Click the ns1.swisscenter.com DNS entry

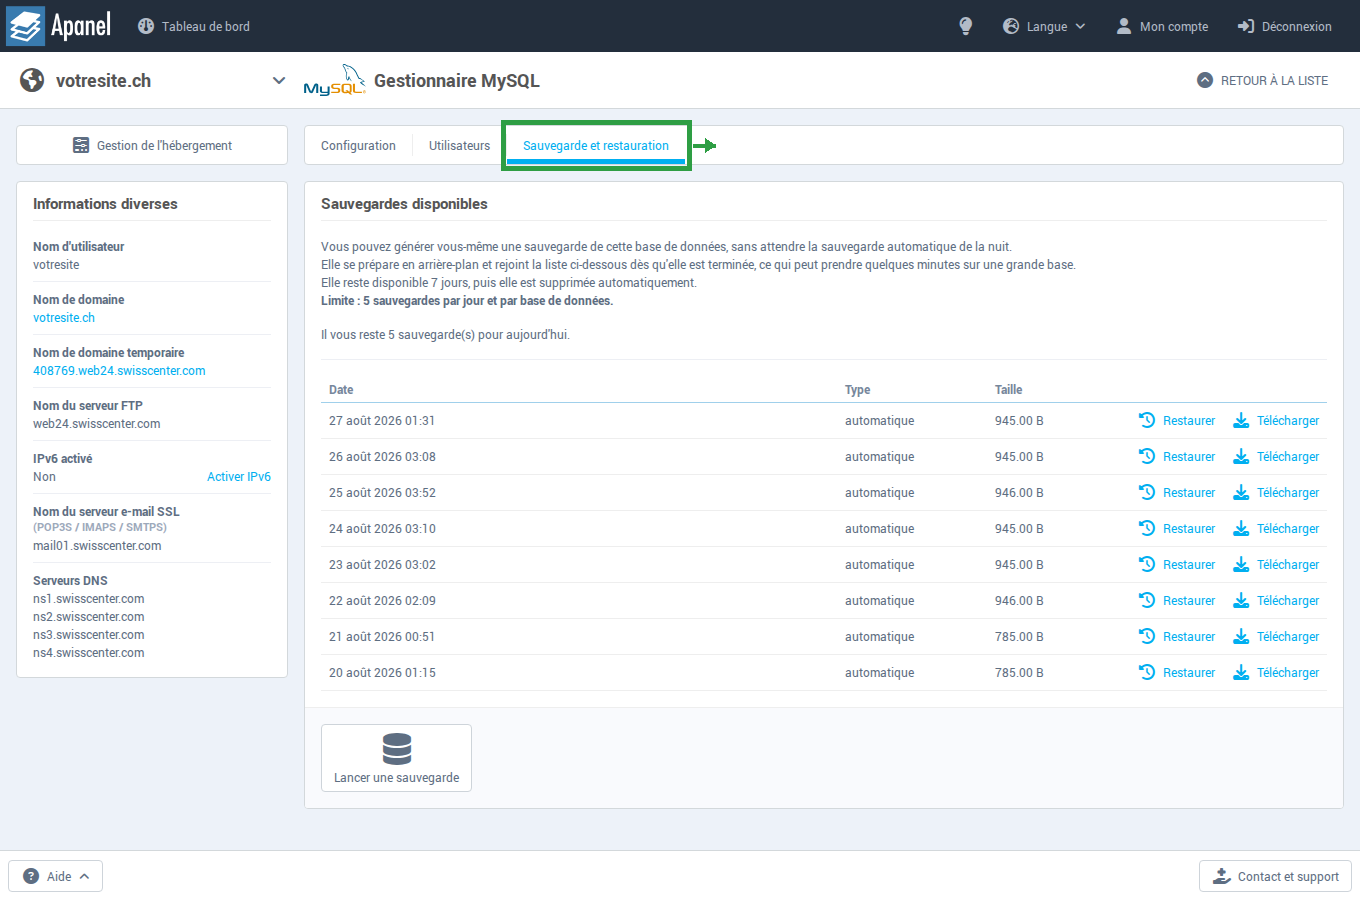[x=89, y=599]
